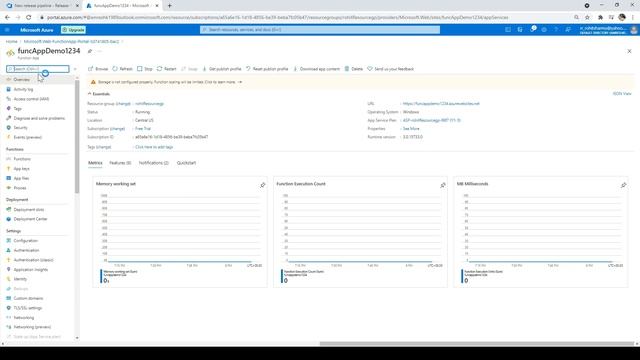
Task: Stop the function app
Action: (x=144, y=69)
